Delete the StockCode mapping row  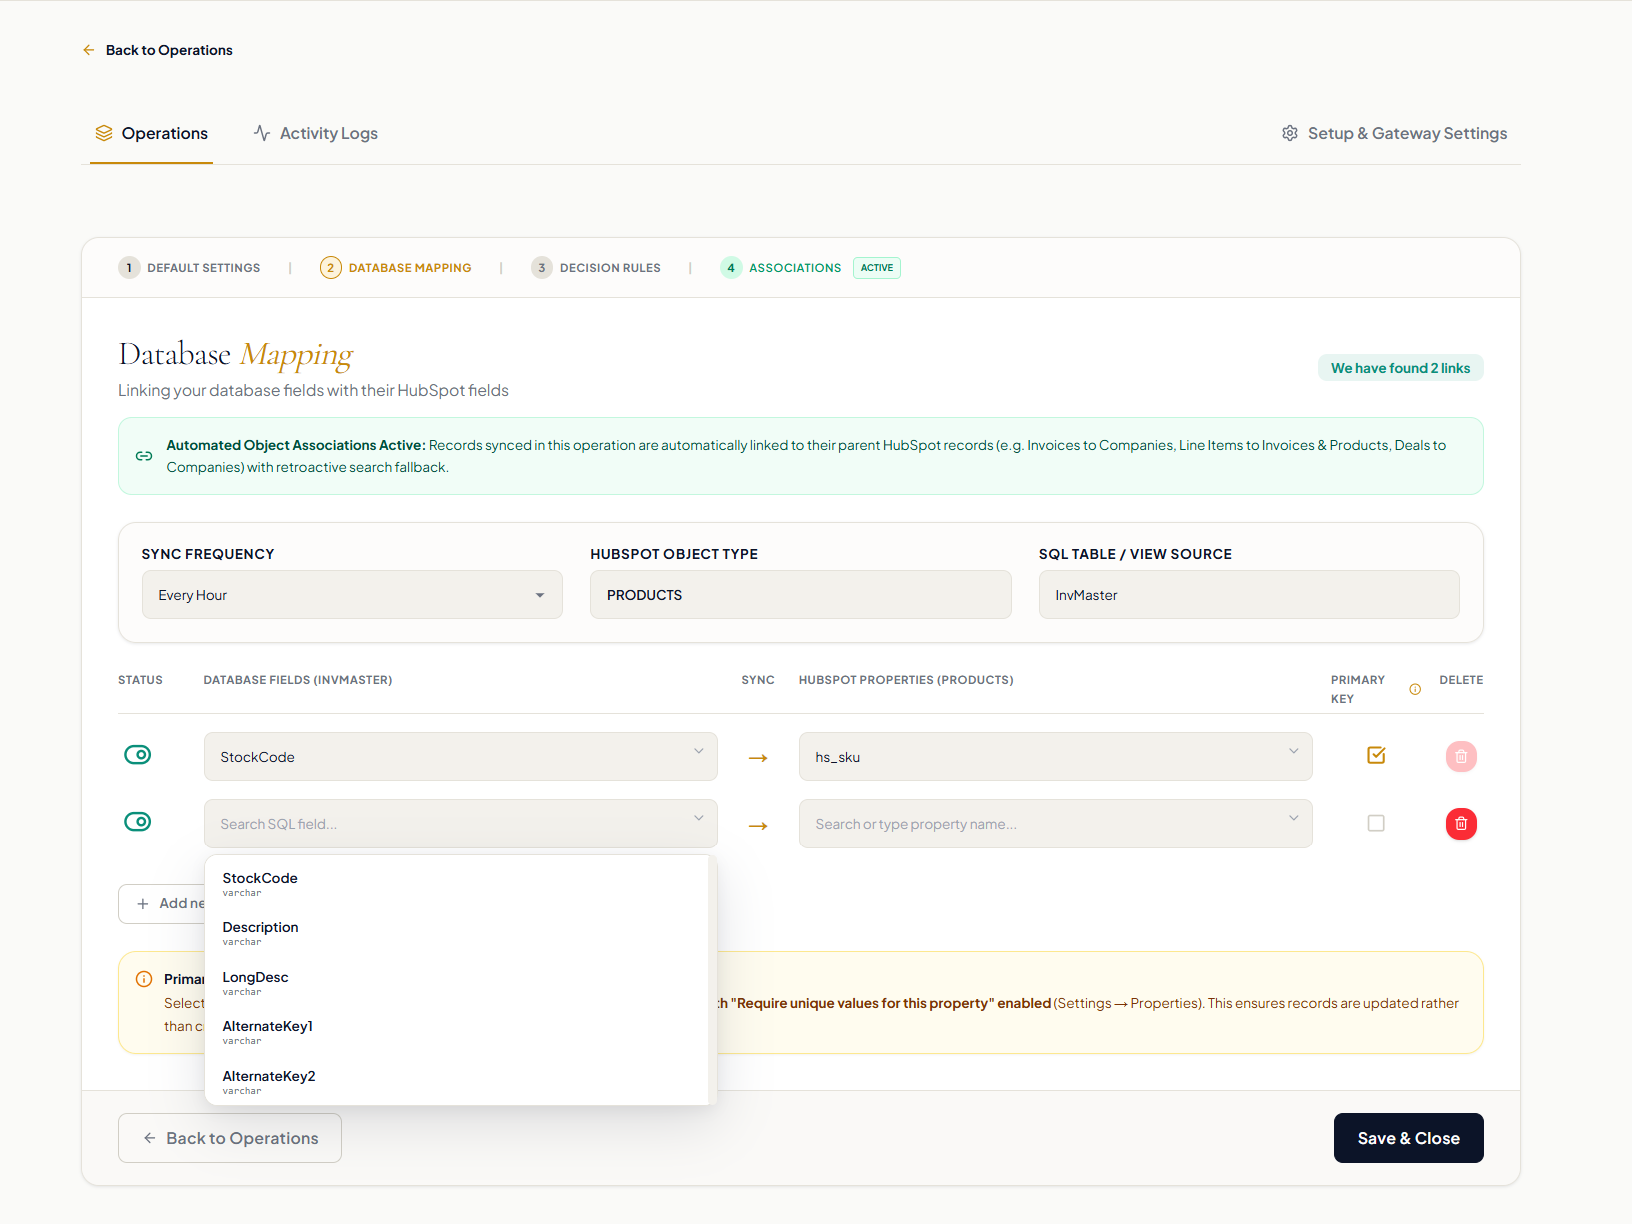1461,756
